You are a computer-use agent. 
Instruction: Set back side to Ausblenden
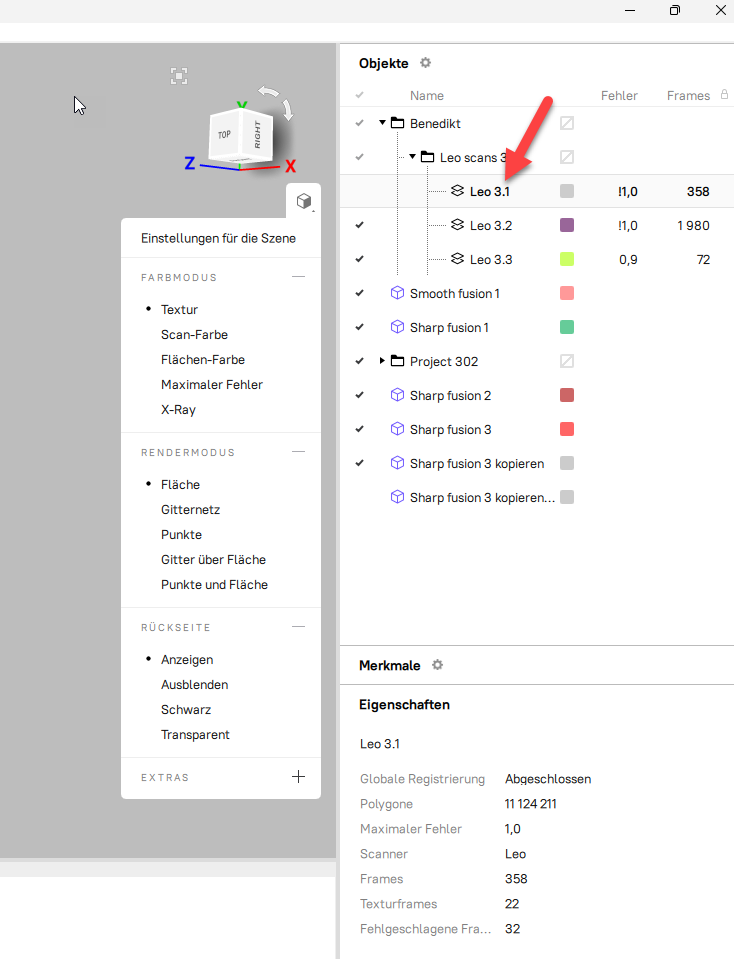point(195,684)
